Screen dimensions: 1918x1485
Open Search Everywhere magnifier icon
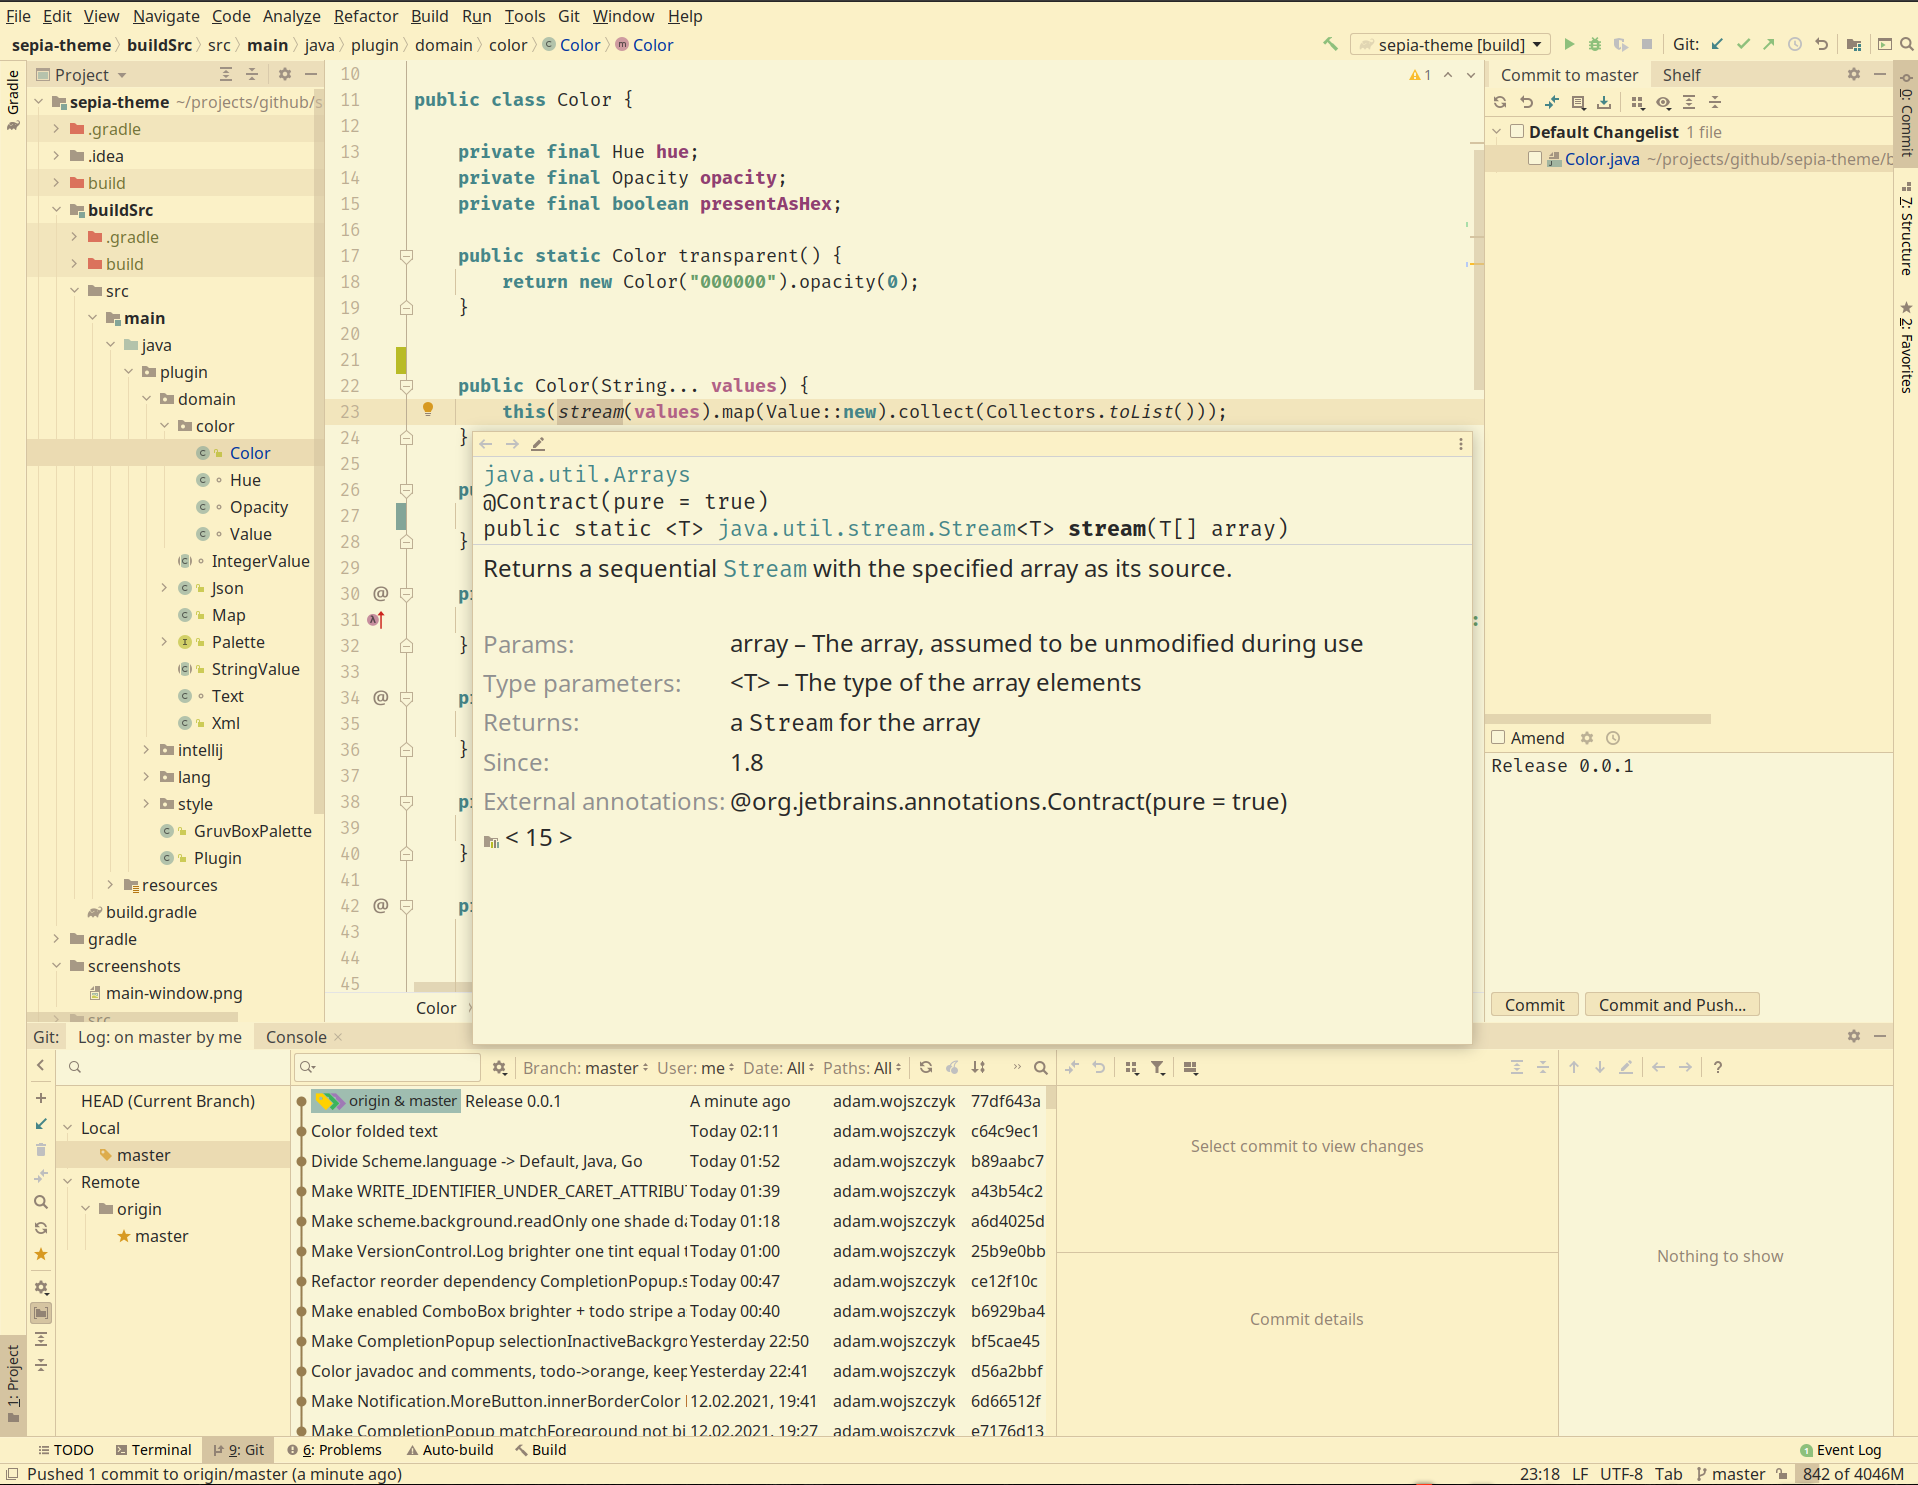click(x=1907, y=44)
